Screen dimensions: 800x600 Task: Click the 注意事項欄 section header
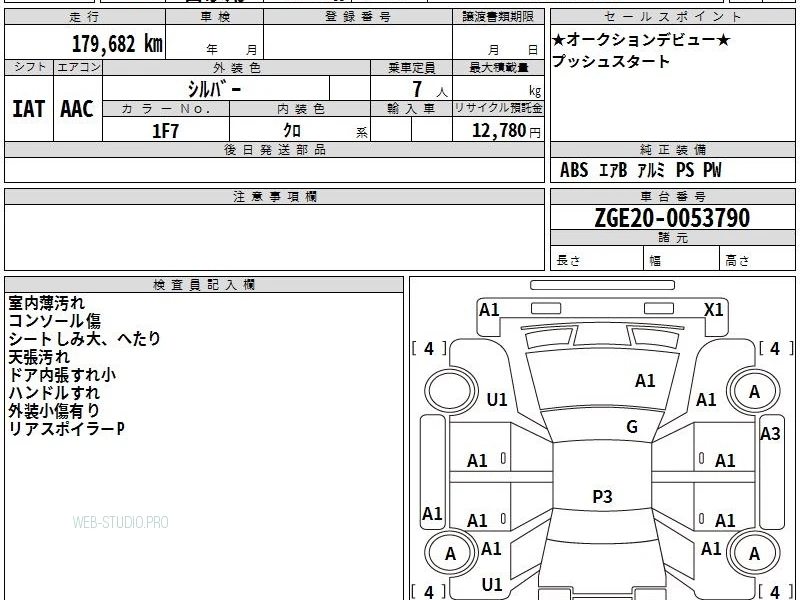[274, 196]
